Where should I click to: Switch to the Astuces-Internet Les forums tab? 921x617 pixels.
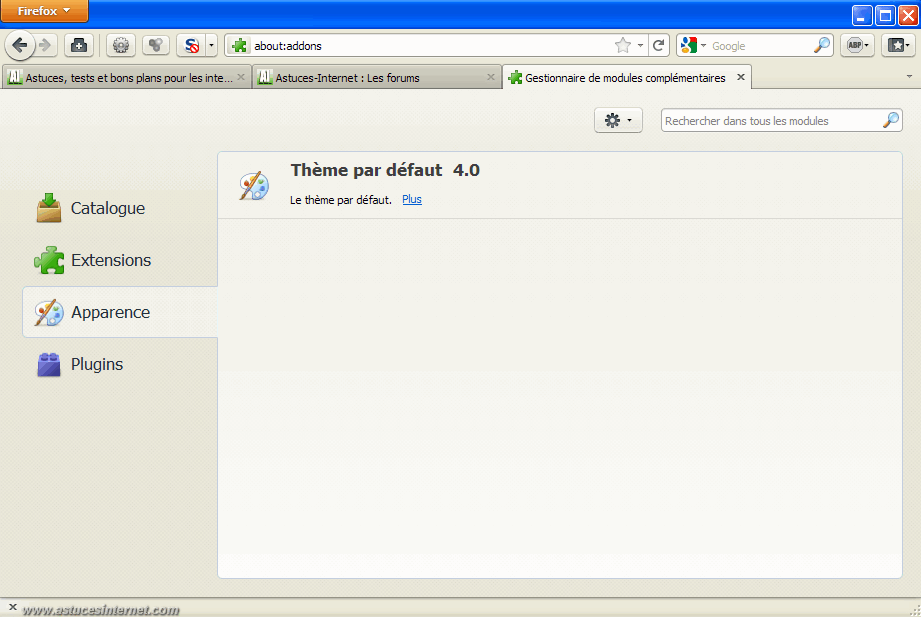pos(377,78)
